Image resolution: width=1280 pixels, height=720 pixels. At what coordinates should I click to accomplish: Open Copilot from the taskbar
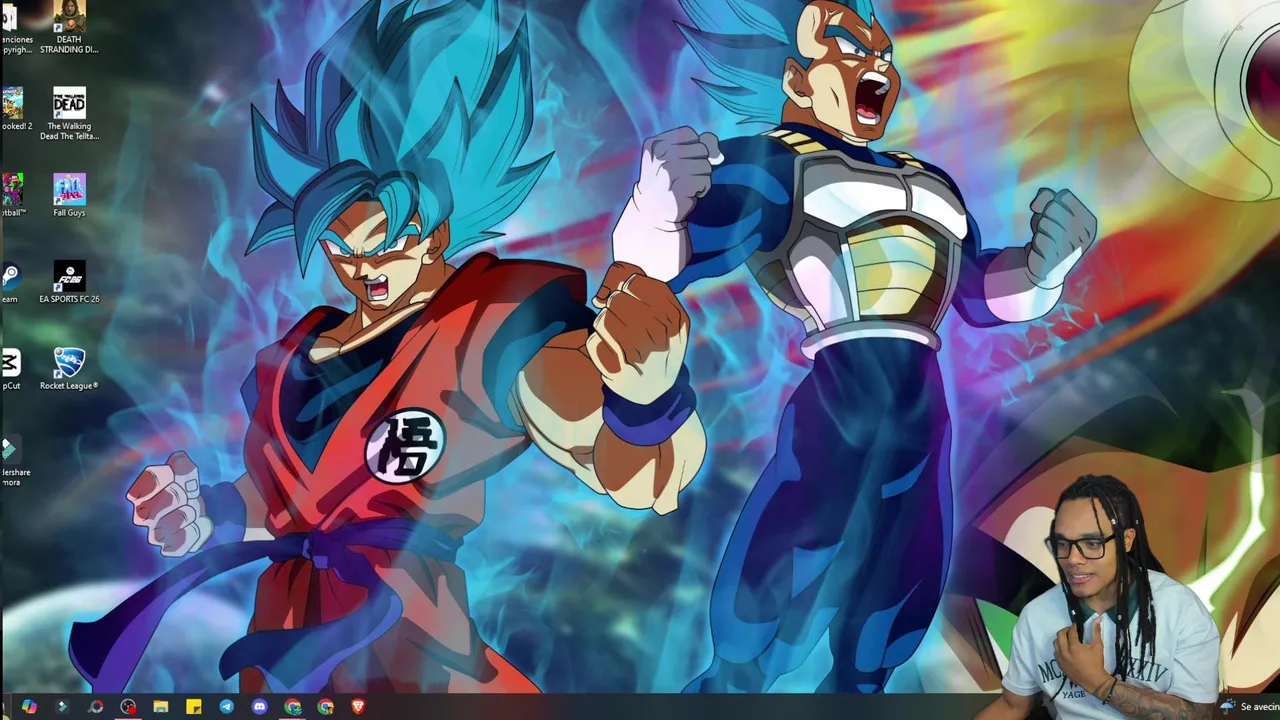(29, 707)
